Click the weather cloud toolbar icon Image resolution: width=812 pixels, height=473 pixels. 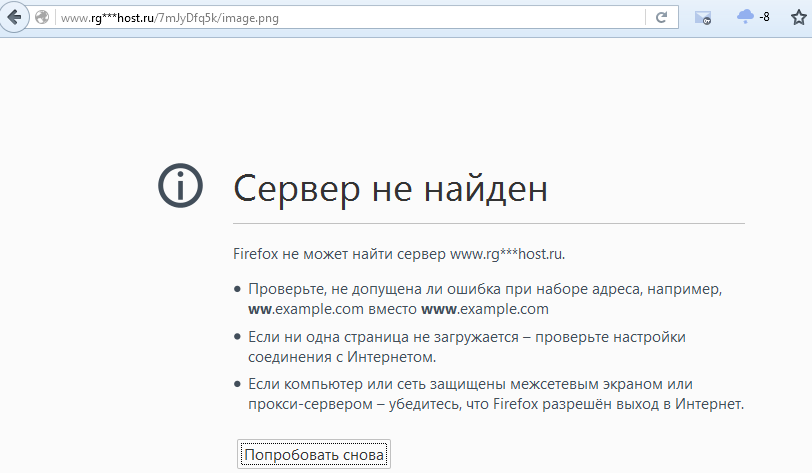pos(745,17)
